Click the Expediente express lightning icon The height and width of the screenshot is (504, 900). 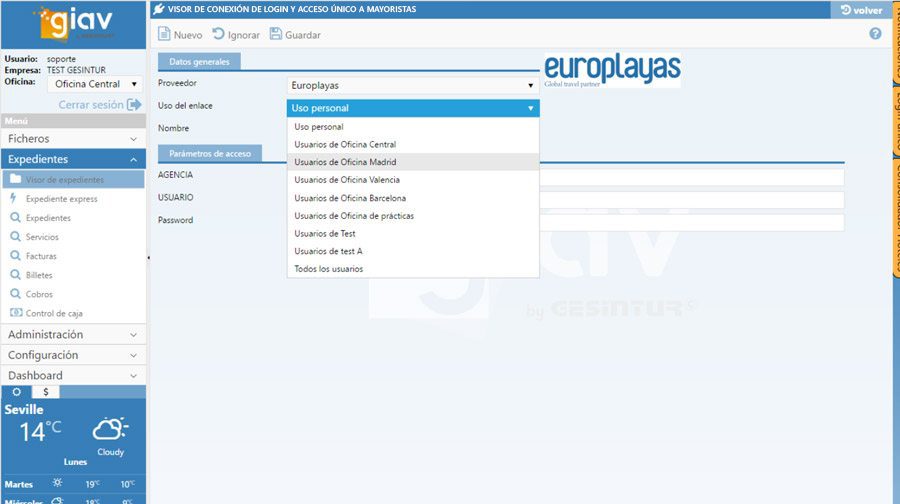(14, 198)
